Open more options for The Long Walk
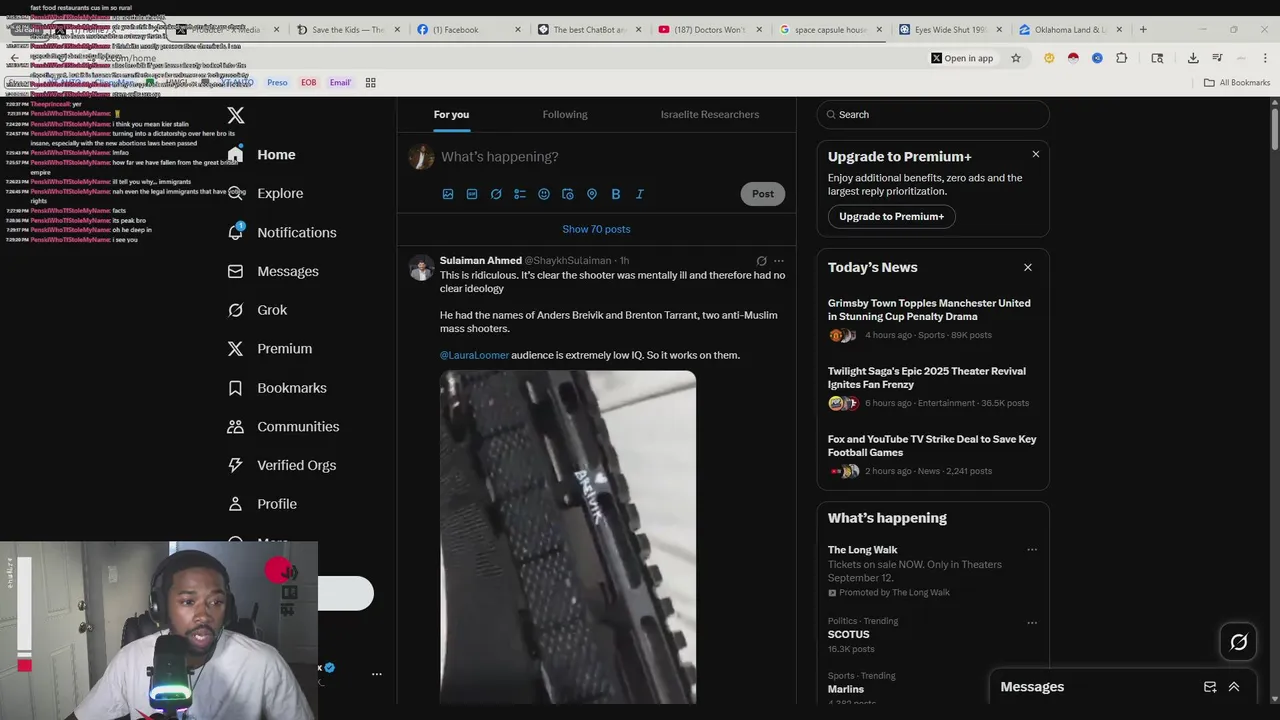The image size is (1280, 720). coord(1032,550)
